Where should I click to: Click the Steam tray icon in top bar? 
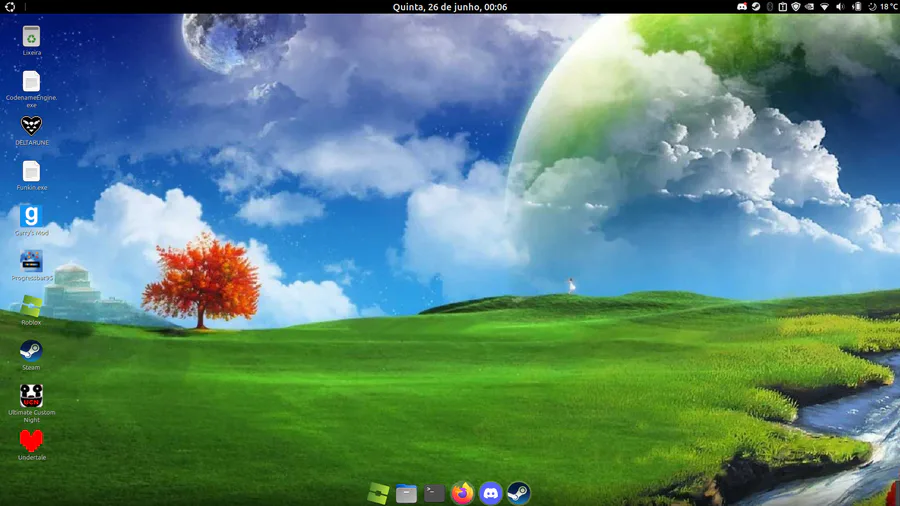click(756, 7)
